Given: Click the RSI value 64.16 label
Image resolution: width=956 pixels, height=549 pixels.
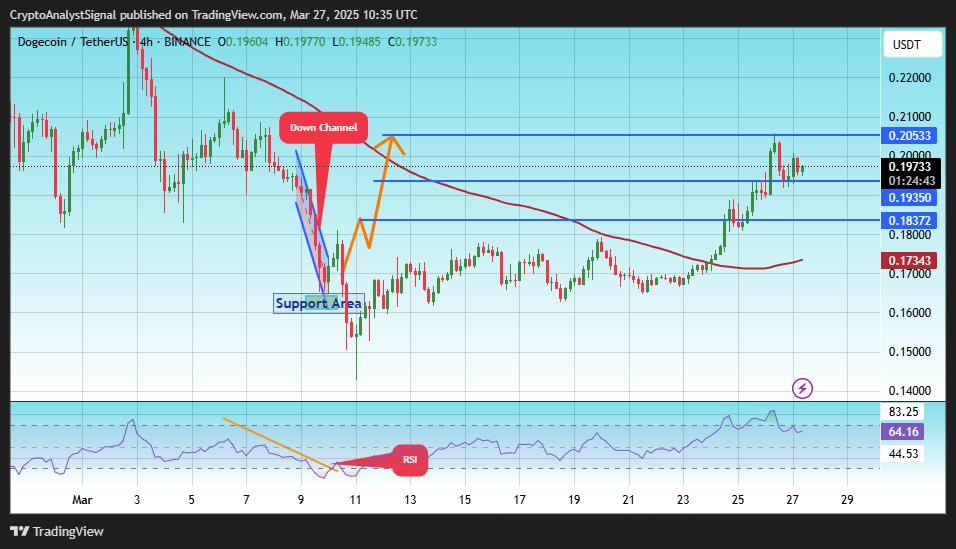Looking at the screenshot, I should (903, 432).
